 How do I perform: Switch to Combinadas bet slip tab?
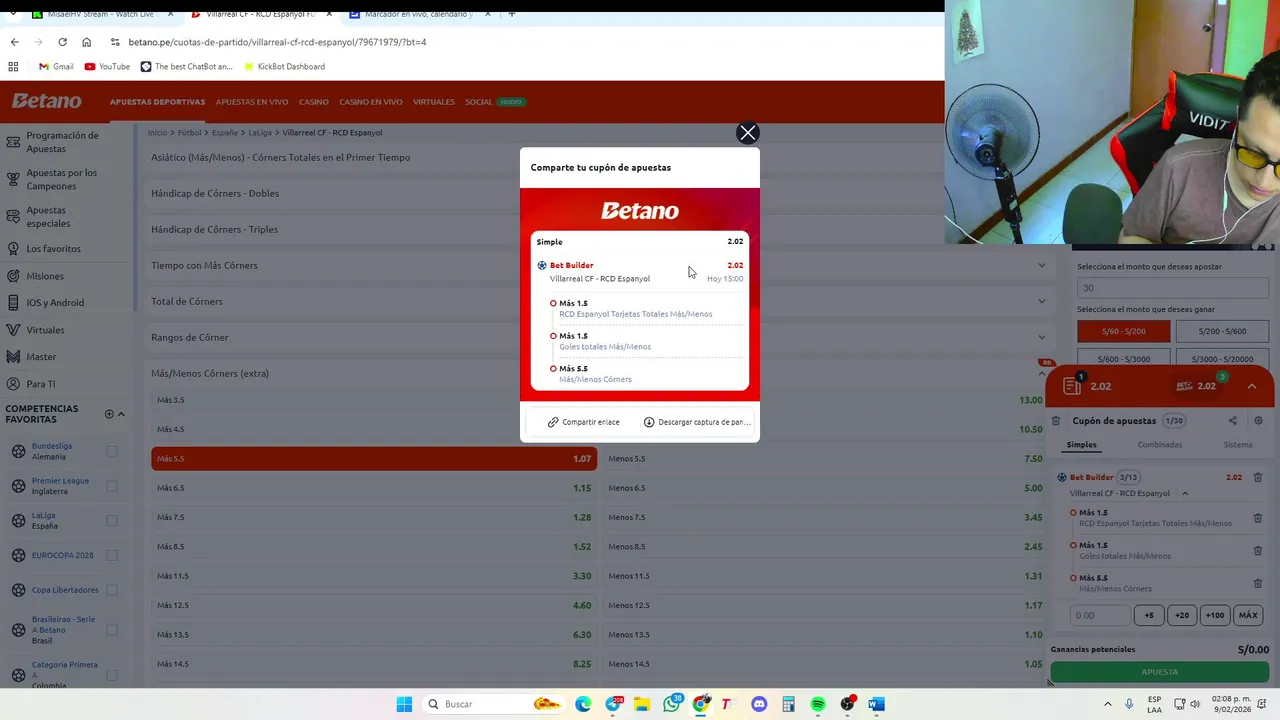click(x=1160, y=444)
